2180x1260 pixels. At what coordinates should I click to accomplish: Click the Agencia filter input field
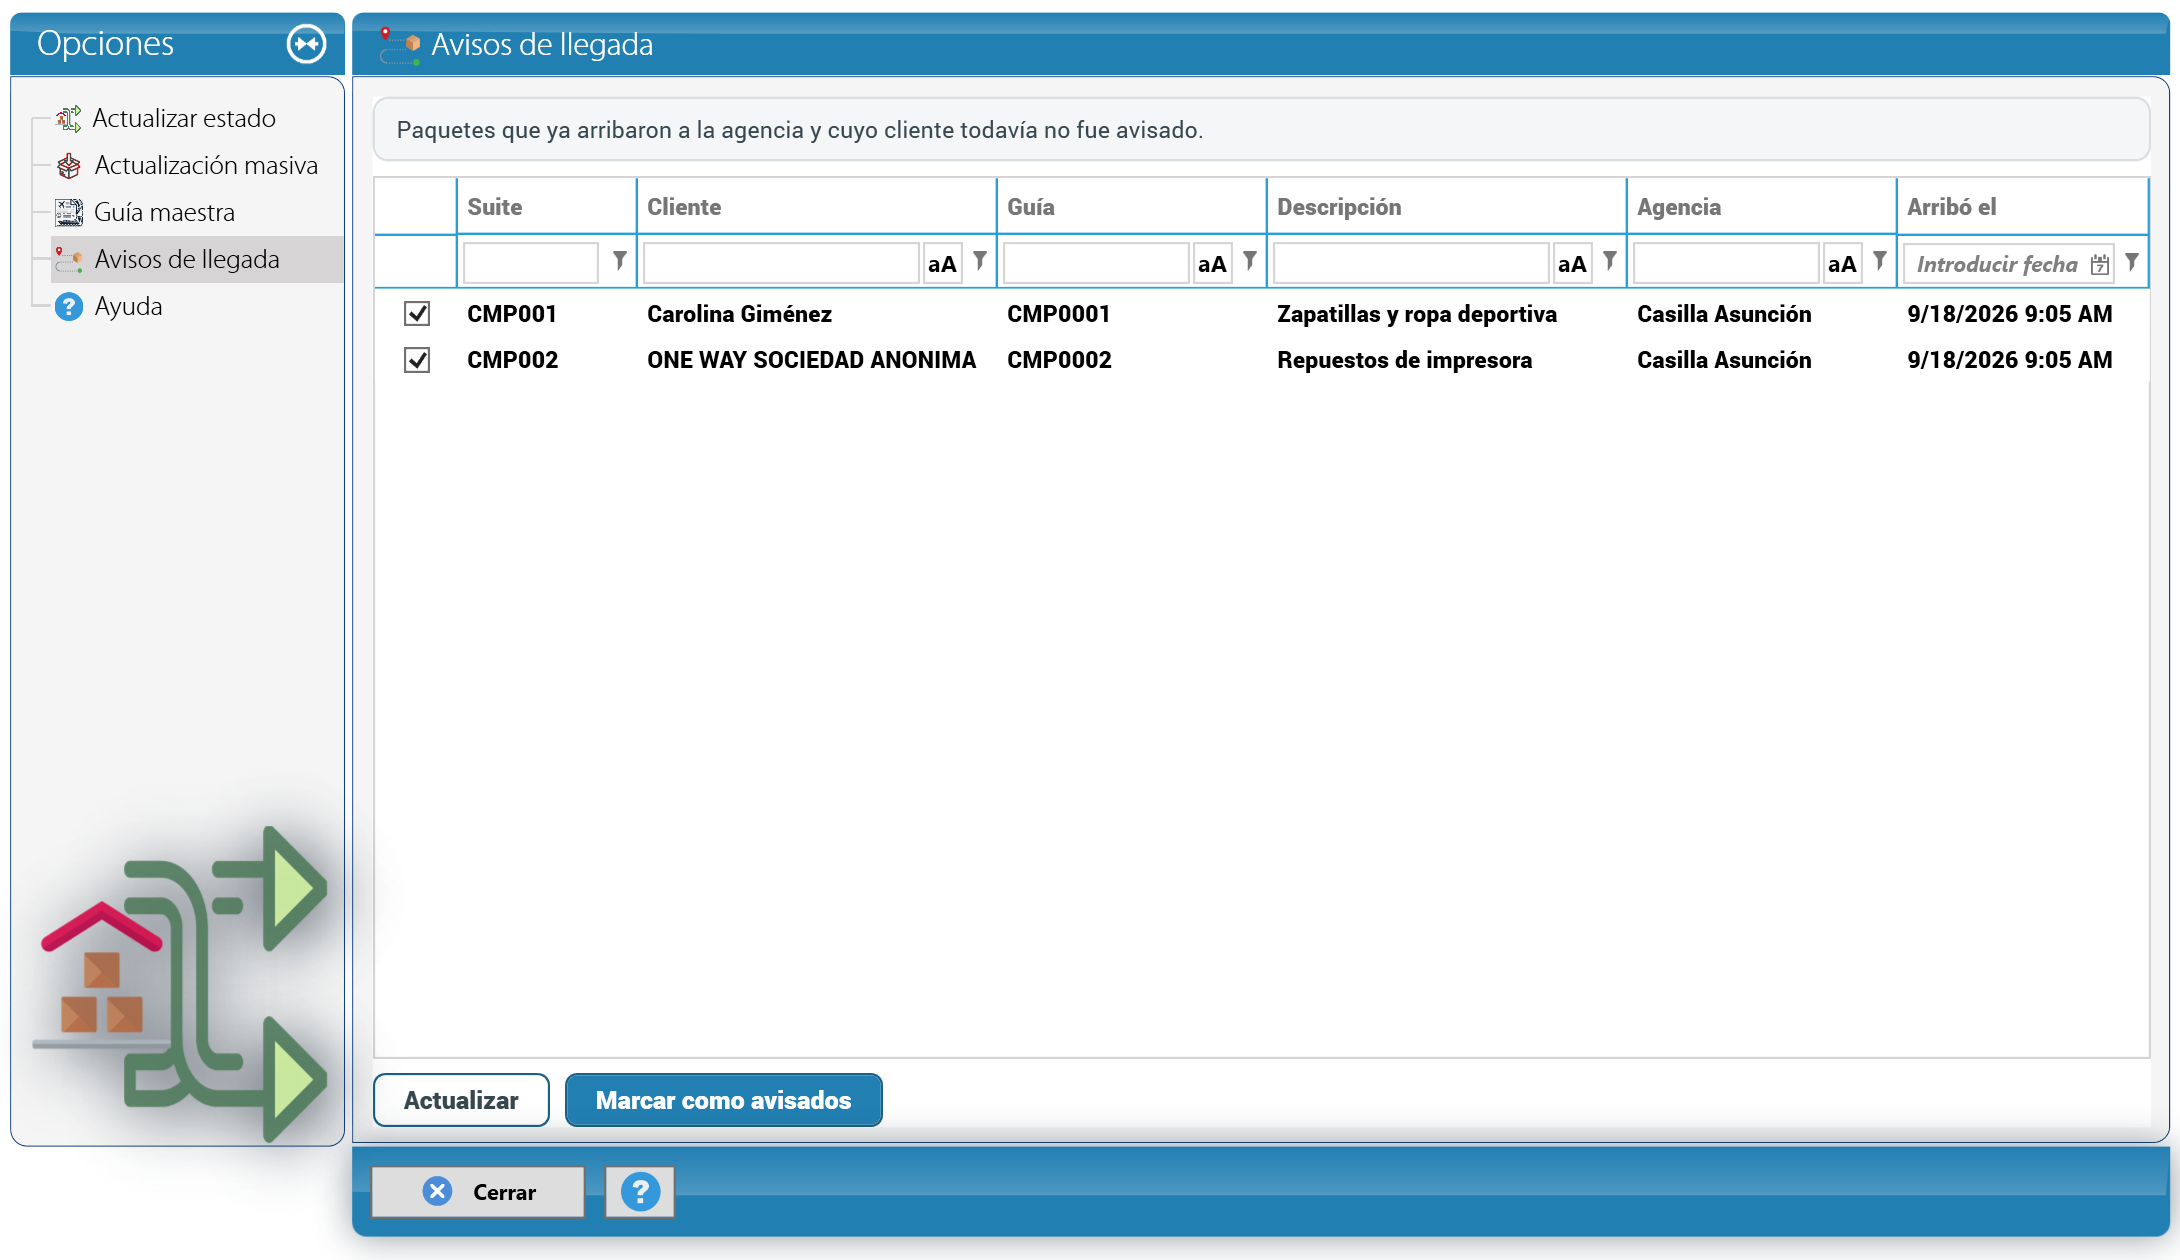(1727, 264)
